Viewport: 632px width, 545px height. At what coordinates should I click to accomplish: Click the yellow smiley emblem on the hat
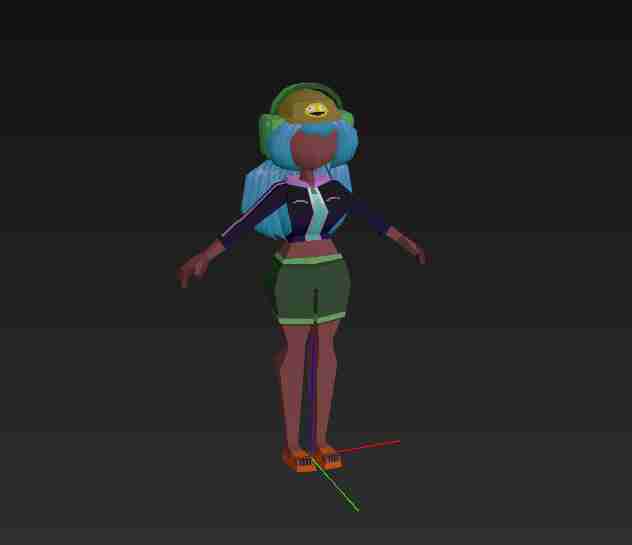click(315, 110)
